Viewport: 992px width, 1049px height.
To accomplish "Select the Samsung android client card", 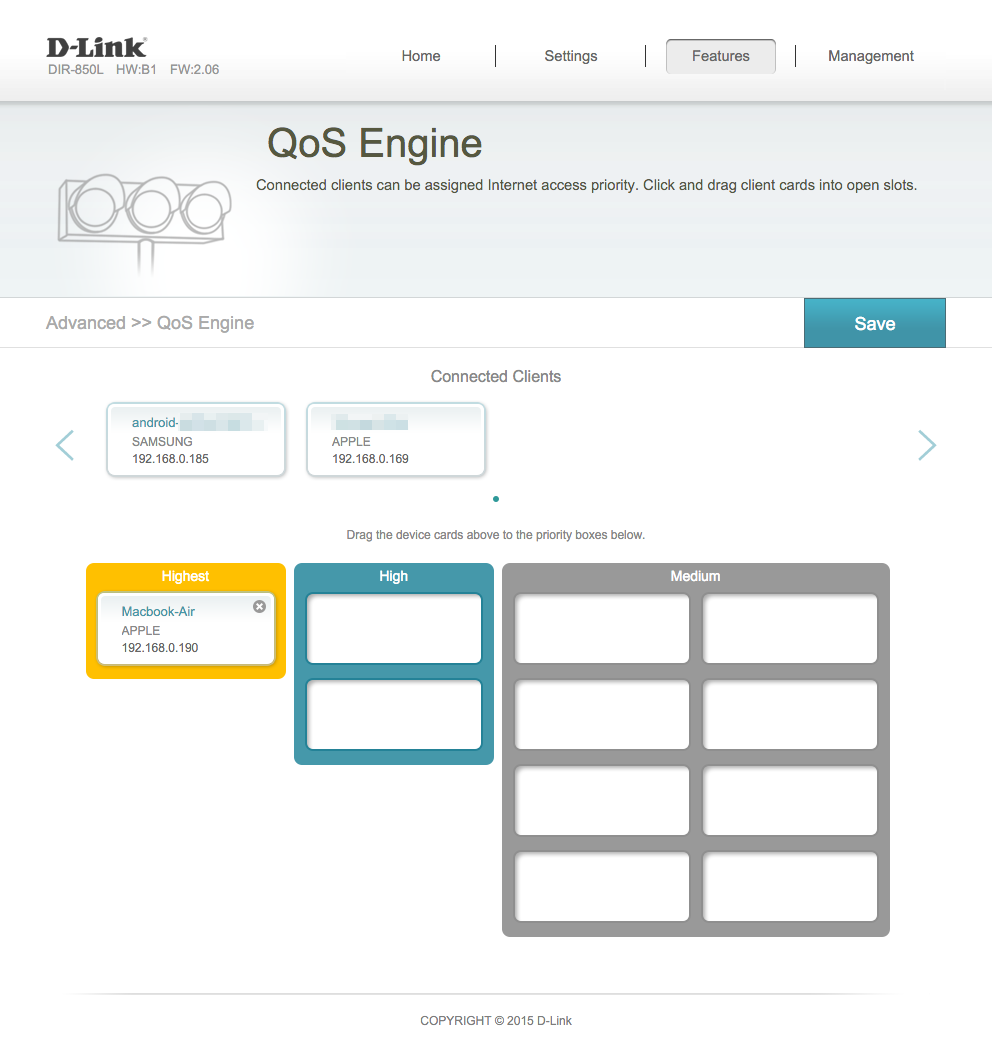I will pos(196,440).
